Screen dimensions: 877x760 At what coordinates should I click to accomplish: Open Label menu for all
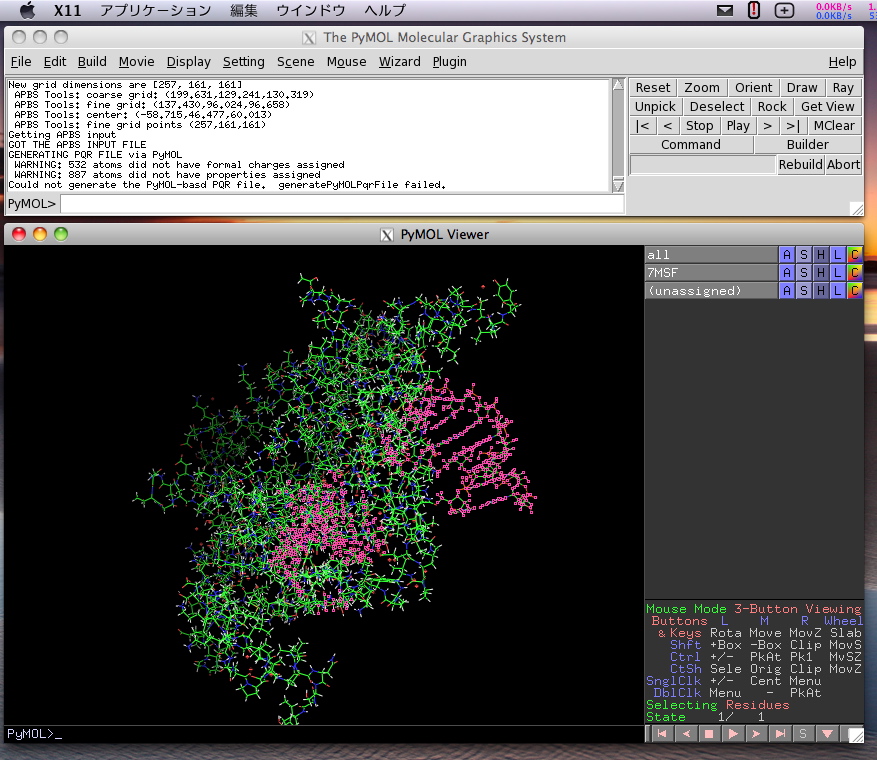coord(837,255)
